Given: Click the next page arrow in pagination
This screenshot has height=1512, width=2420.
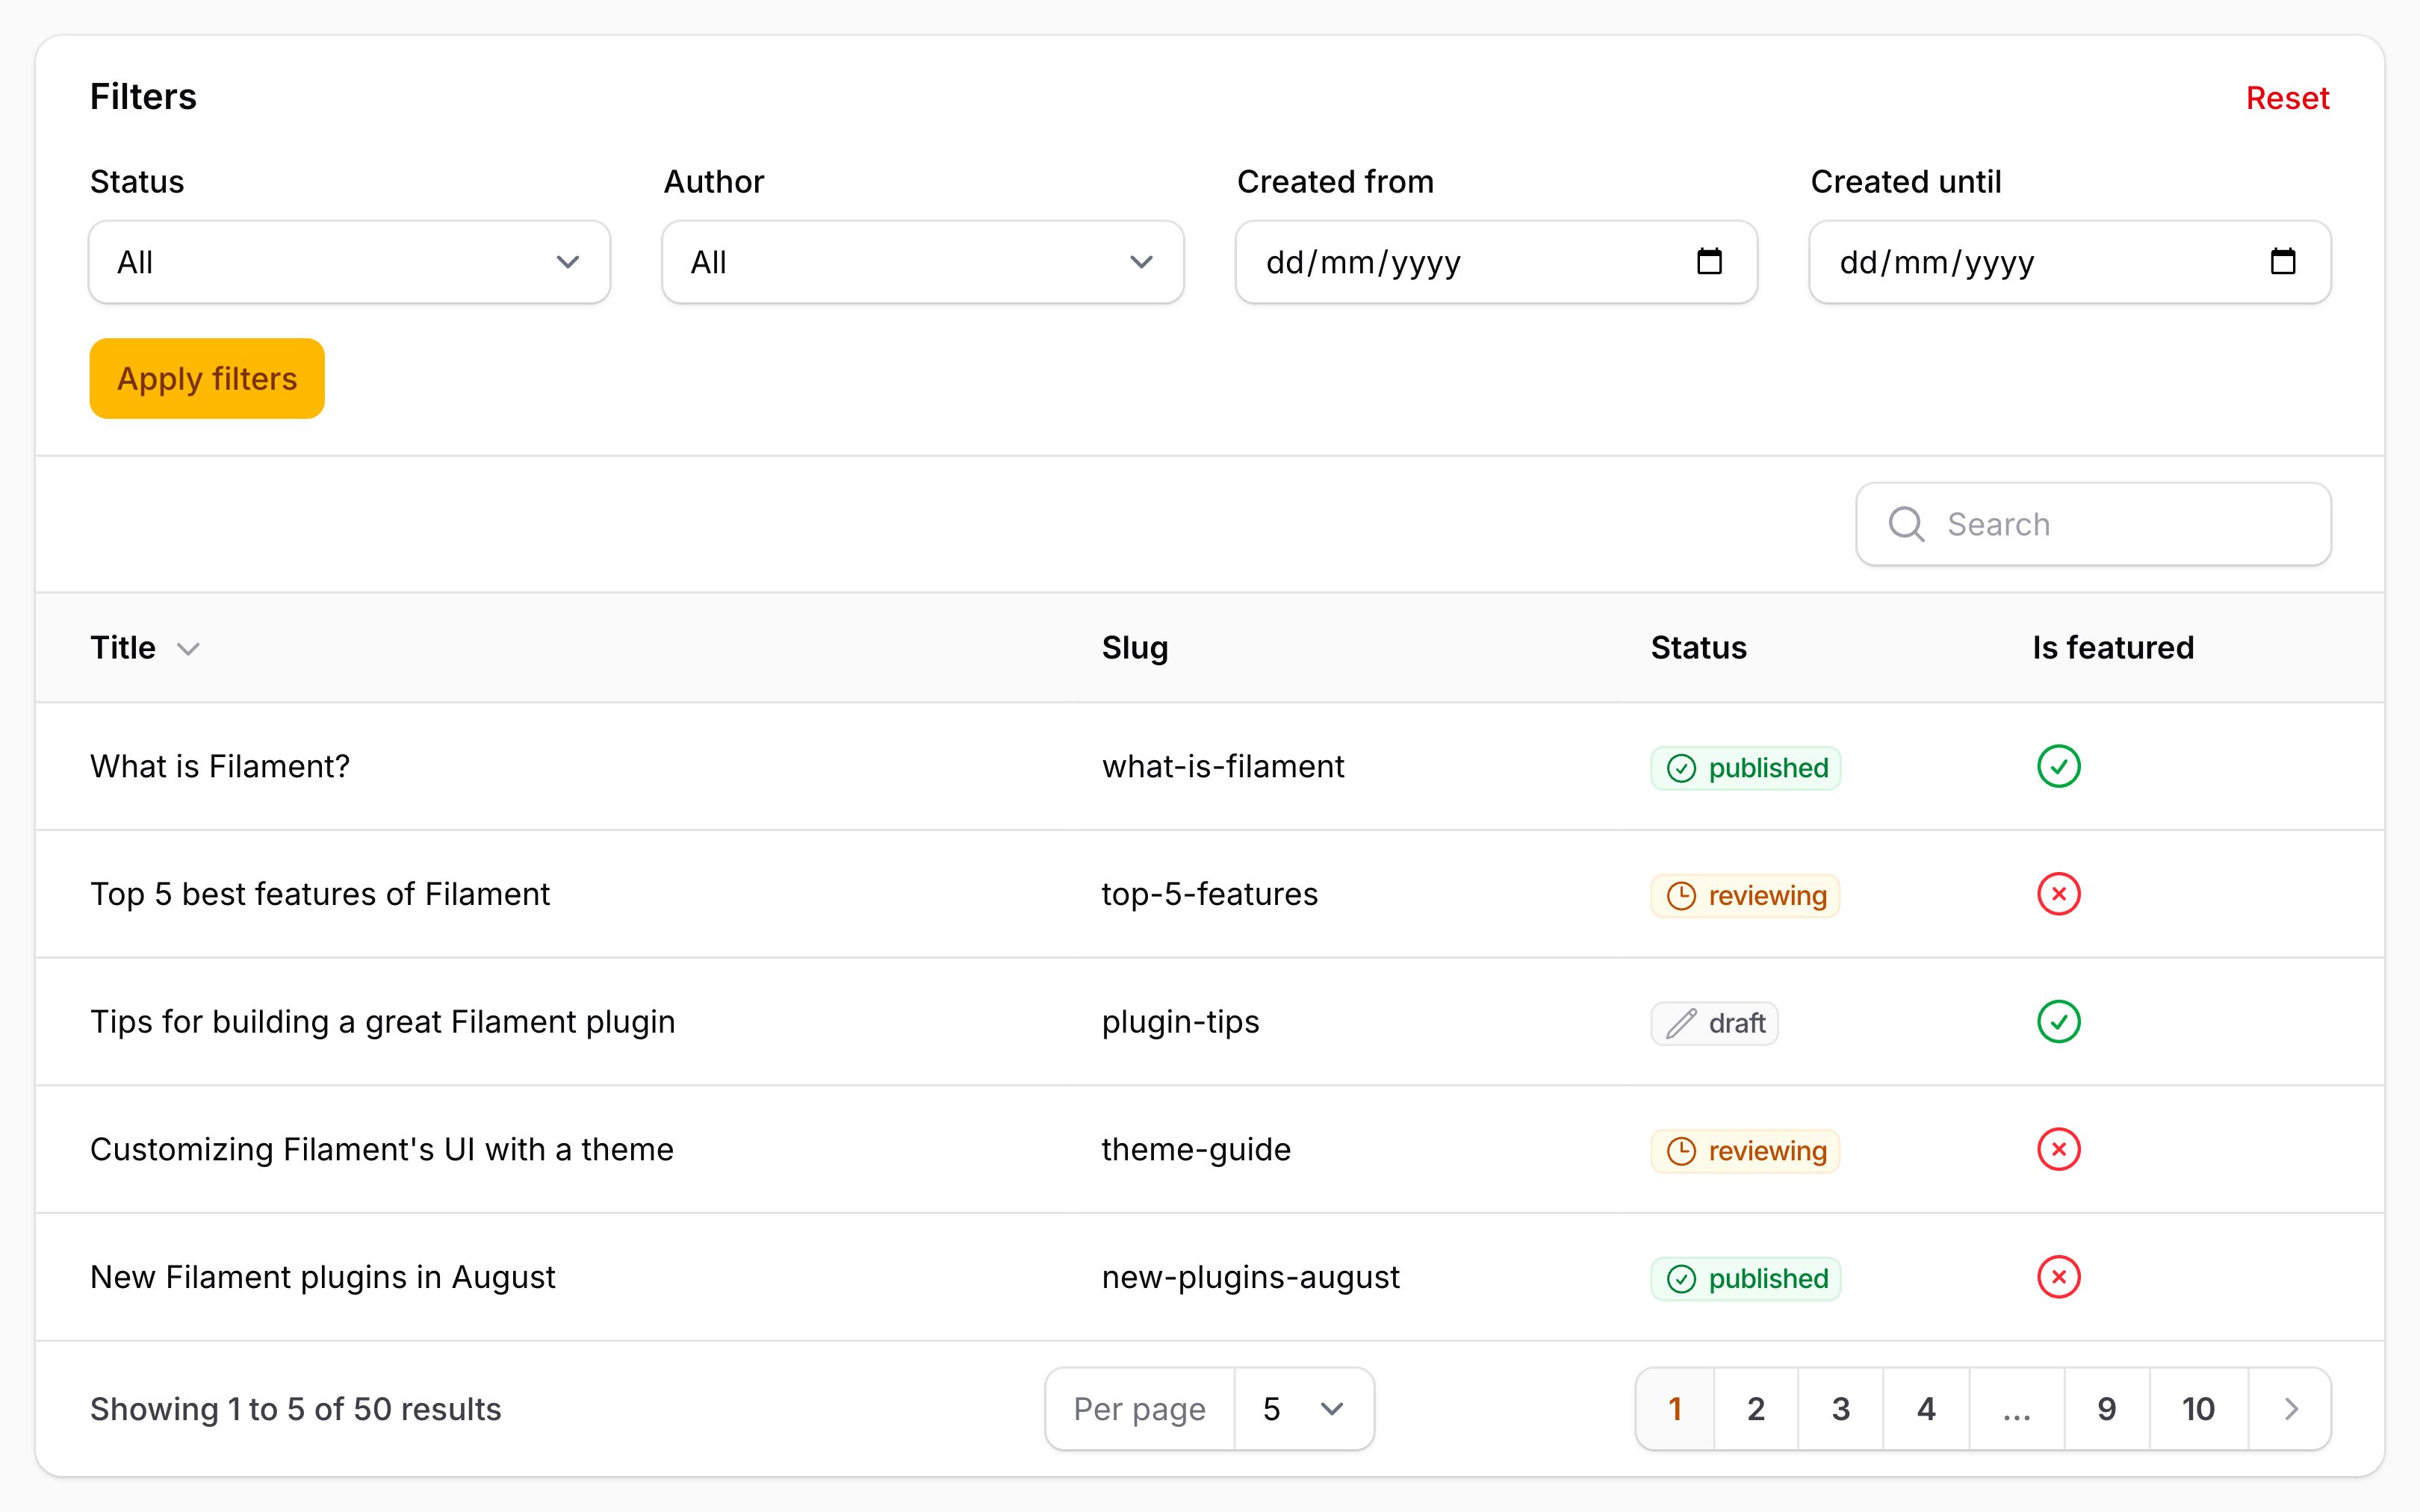Looking at the screenshot, I should [x=2291, y=1409].
